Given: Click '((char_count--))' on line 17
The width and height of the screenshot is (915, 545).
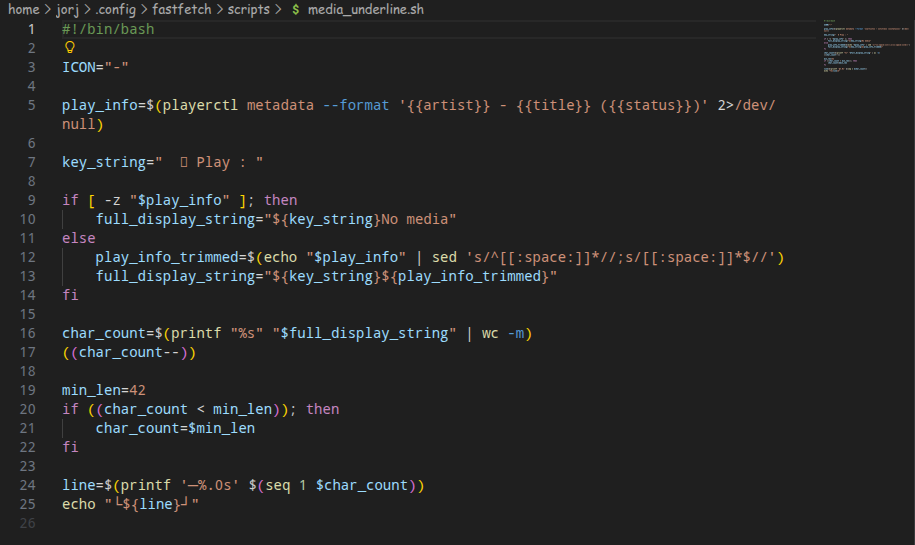Looking at the screenshot, I should [x=129, y=352].
